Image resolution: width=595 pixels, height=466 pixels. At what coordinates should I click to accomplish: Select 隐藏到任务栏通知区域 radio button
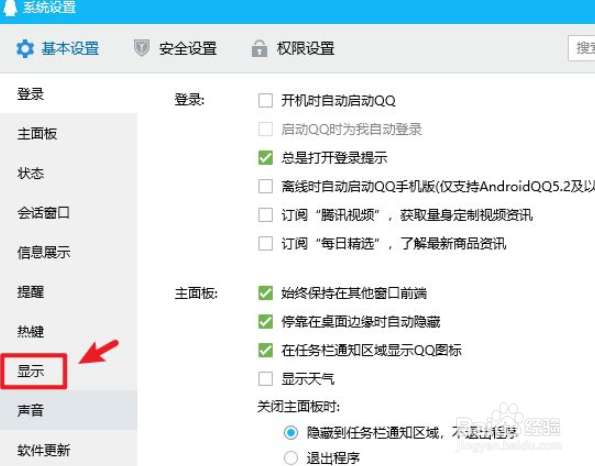coord(291,432)
